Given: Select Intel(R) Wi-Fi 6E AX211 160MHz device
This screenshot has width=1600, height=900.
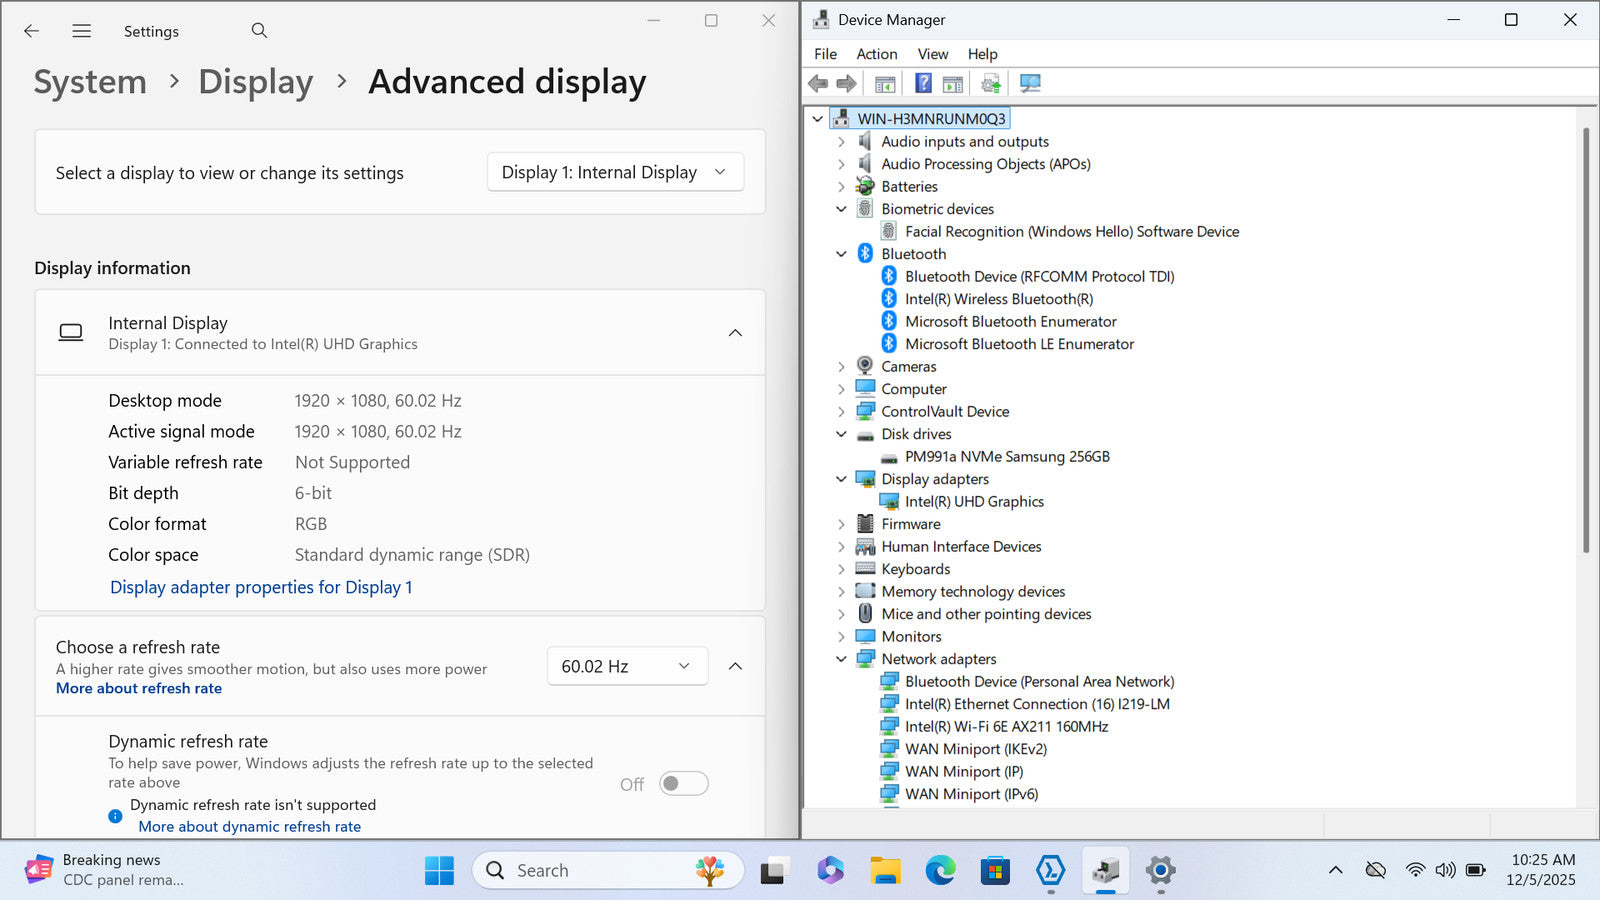Looking at the screenshot, I should click(1006, 727).
